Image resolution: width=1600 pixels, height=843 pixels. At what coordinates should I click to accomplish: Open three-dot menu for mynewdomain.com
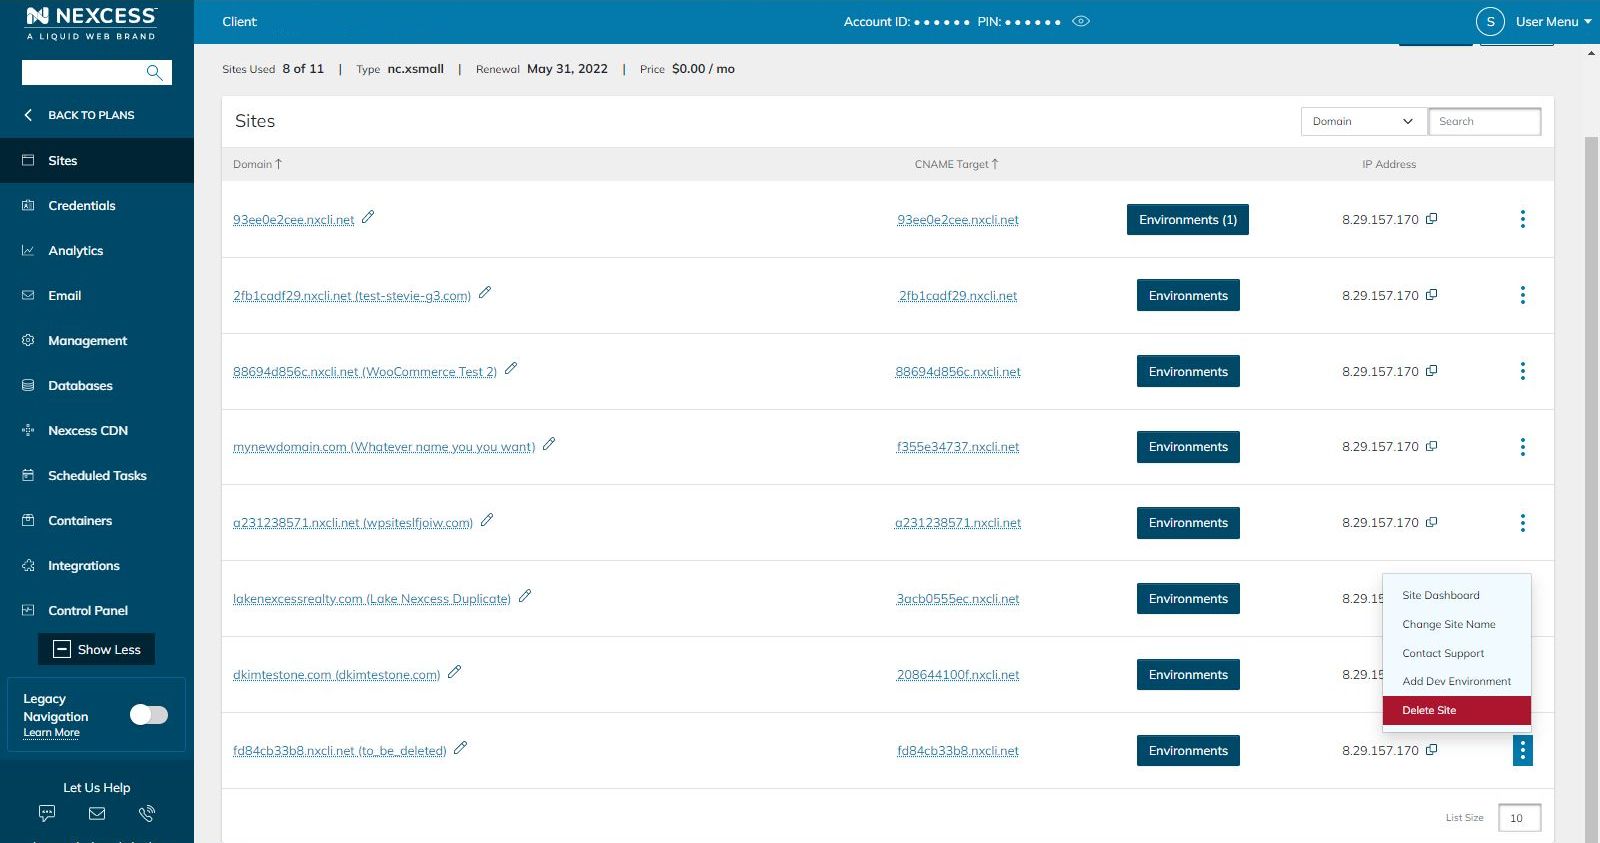(x=1523, y=447)
